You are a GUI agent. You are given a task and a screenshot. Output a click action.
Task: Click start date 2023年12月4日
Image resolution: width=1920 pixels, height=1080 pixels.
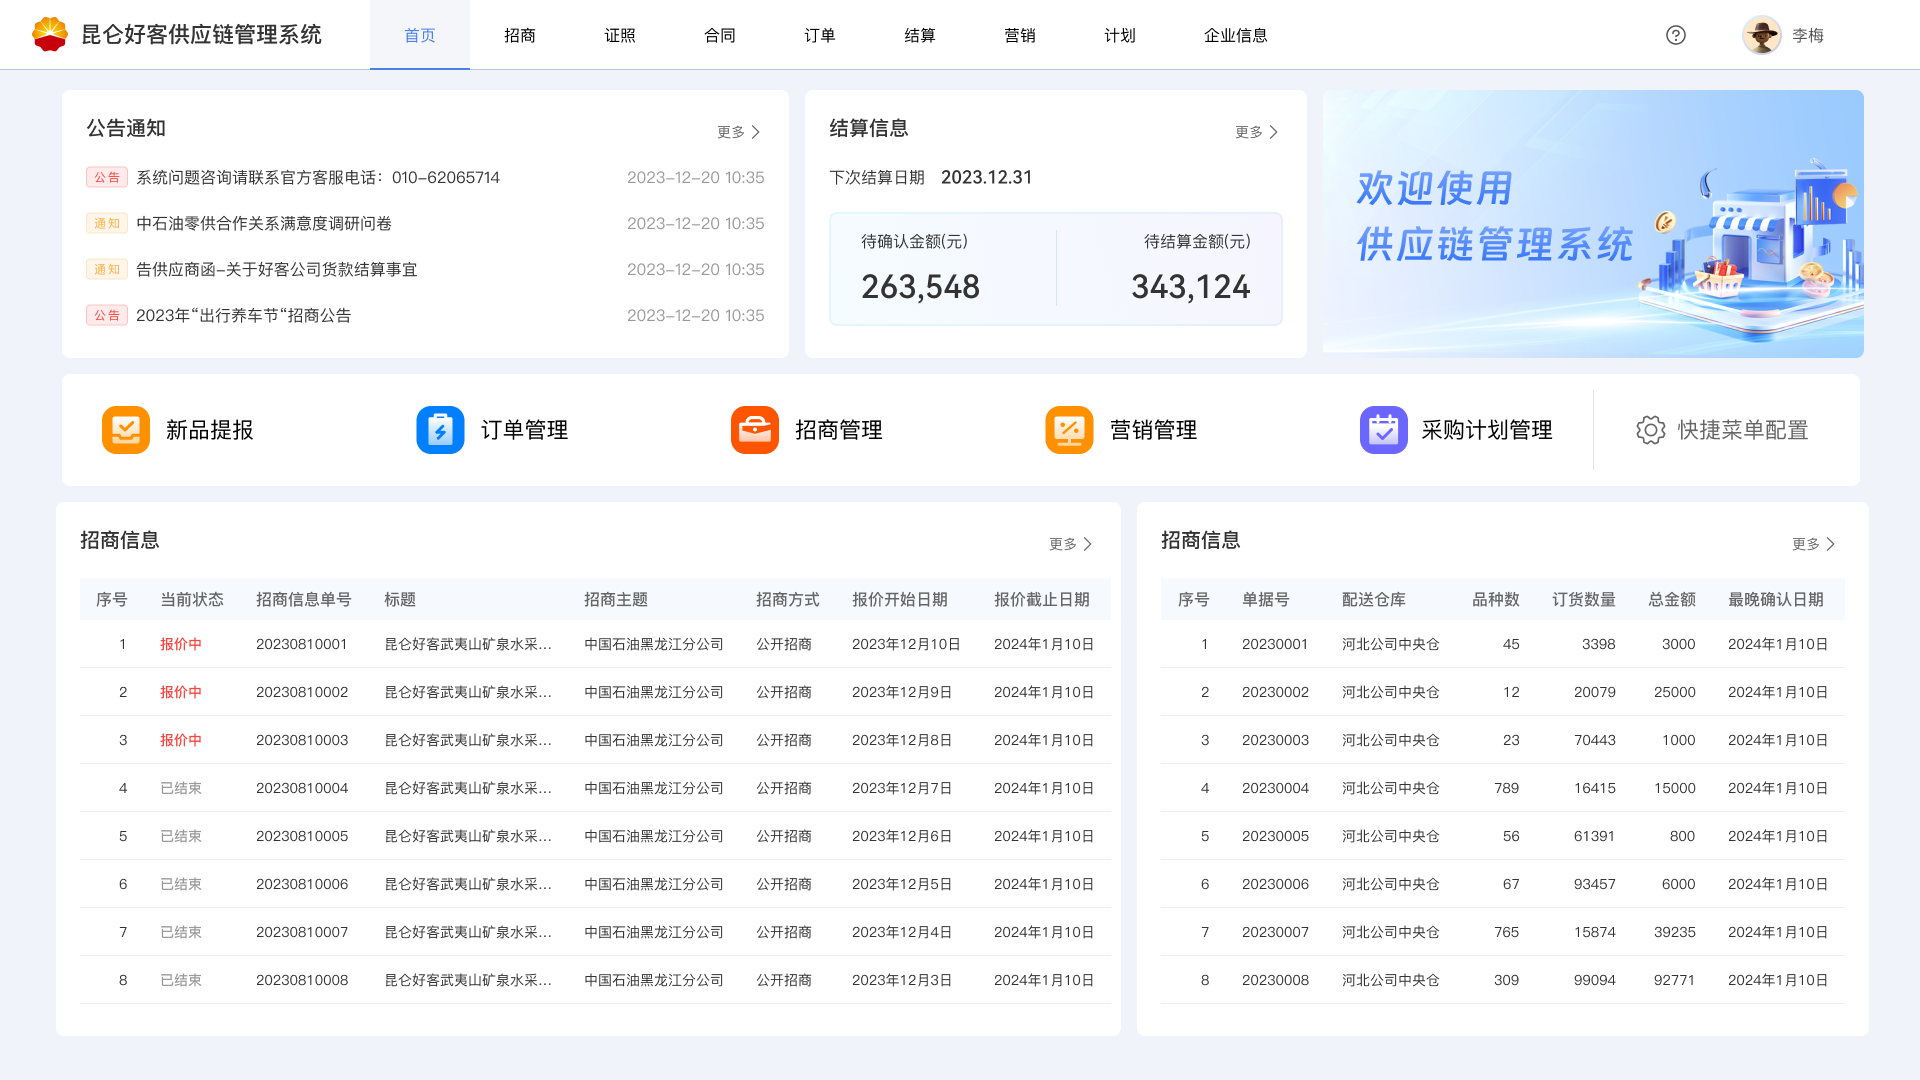902,932
